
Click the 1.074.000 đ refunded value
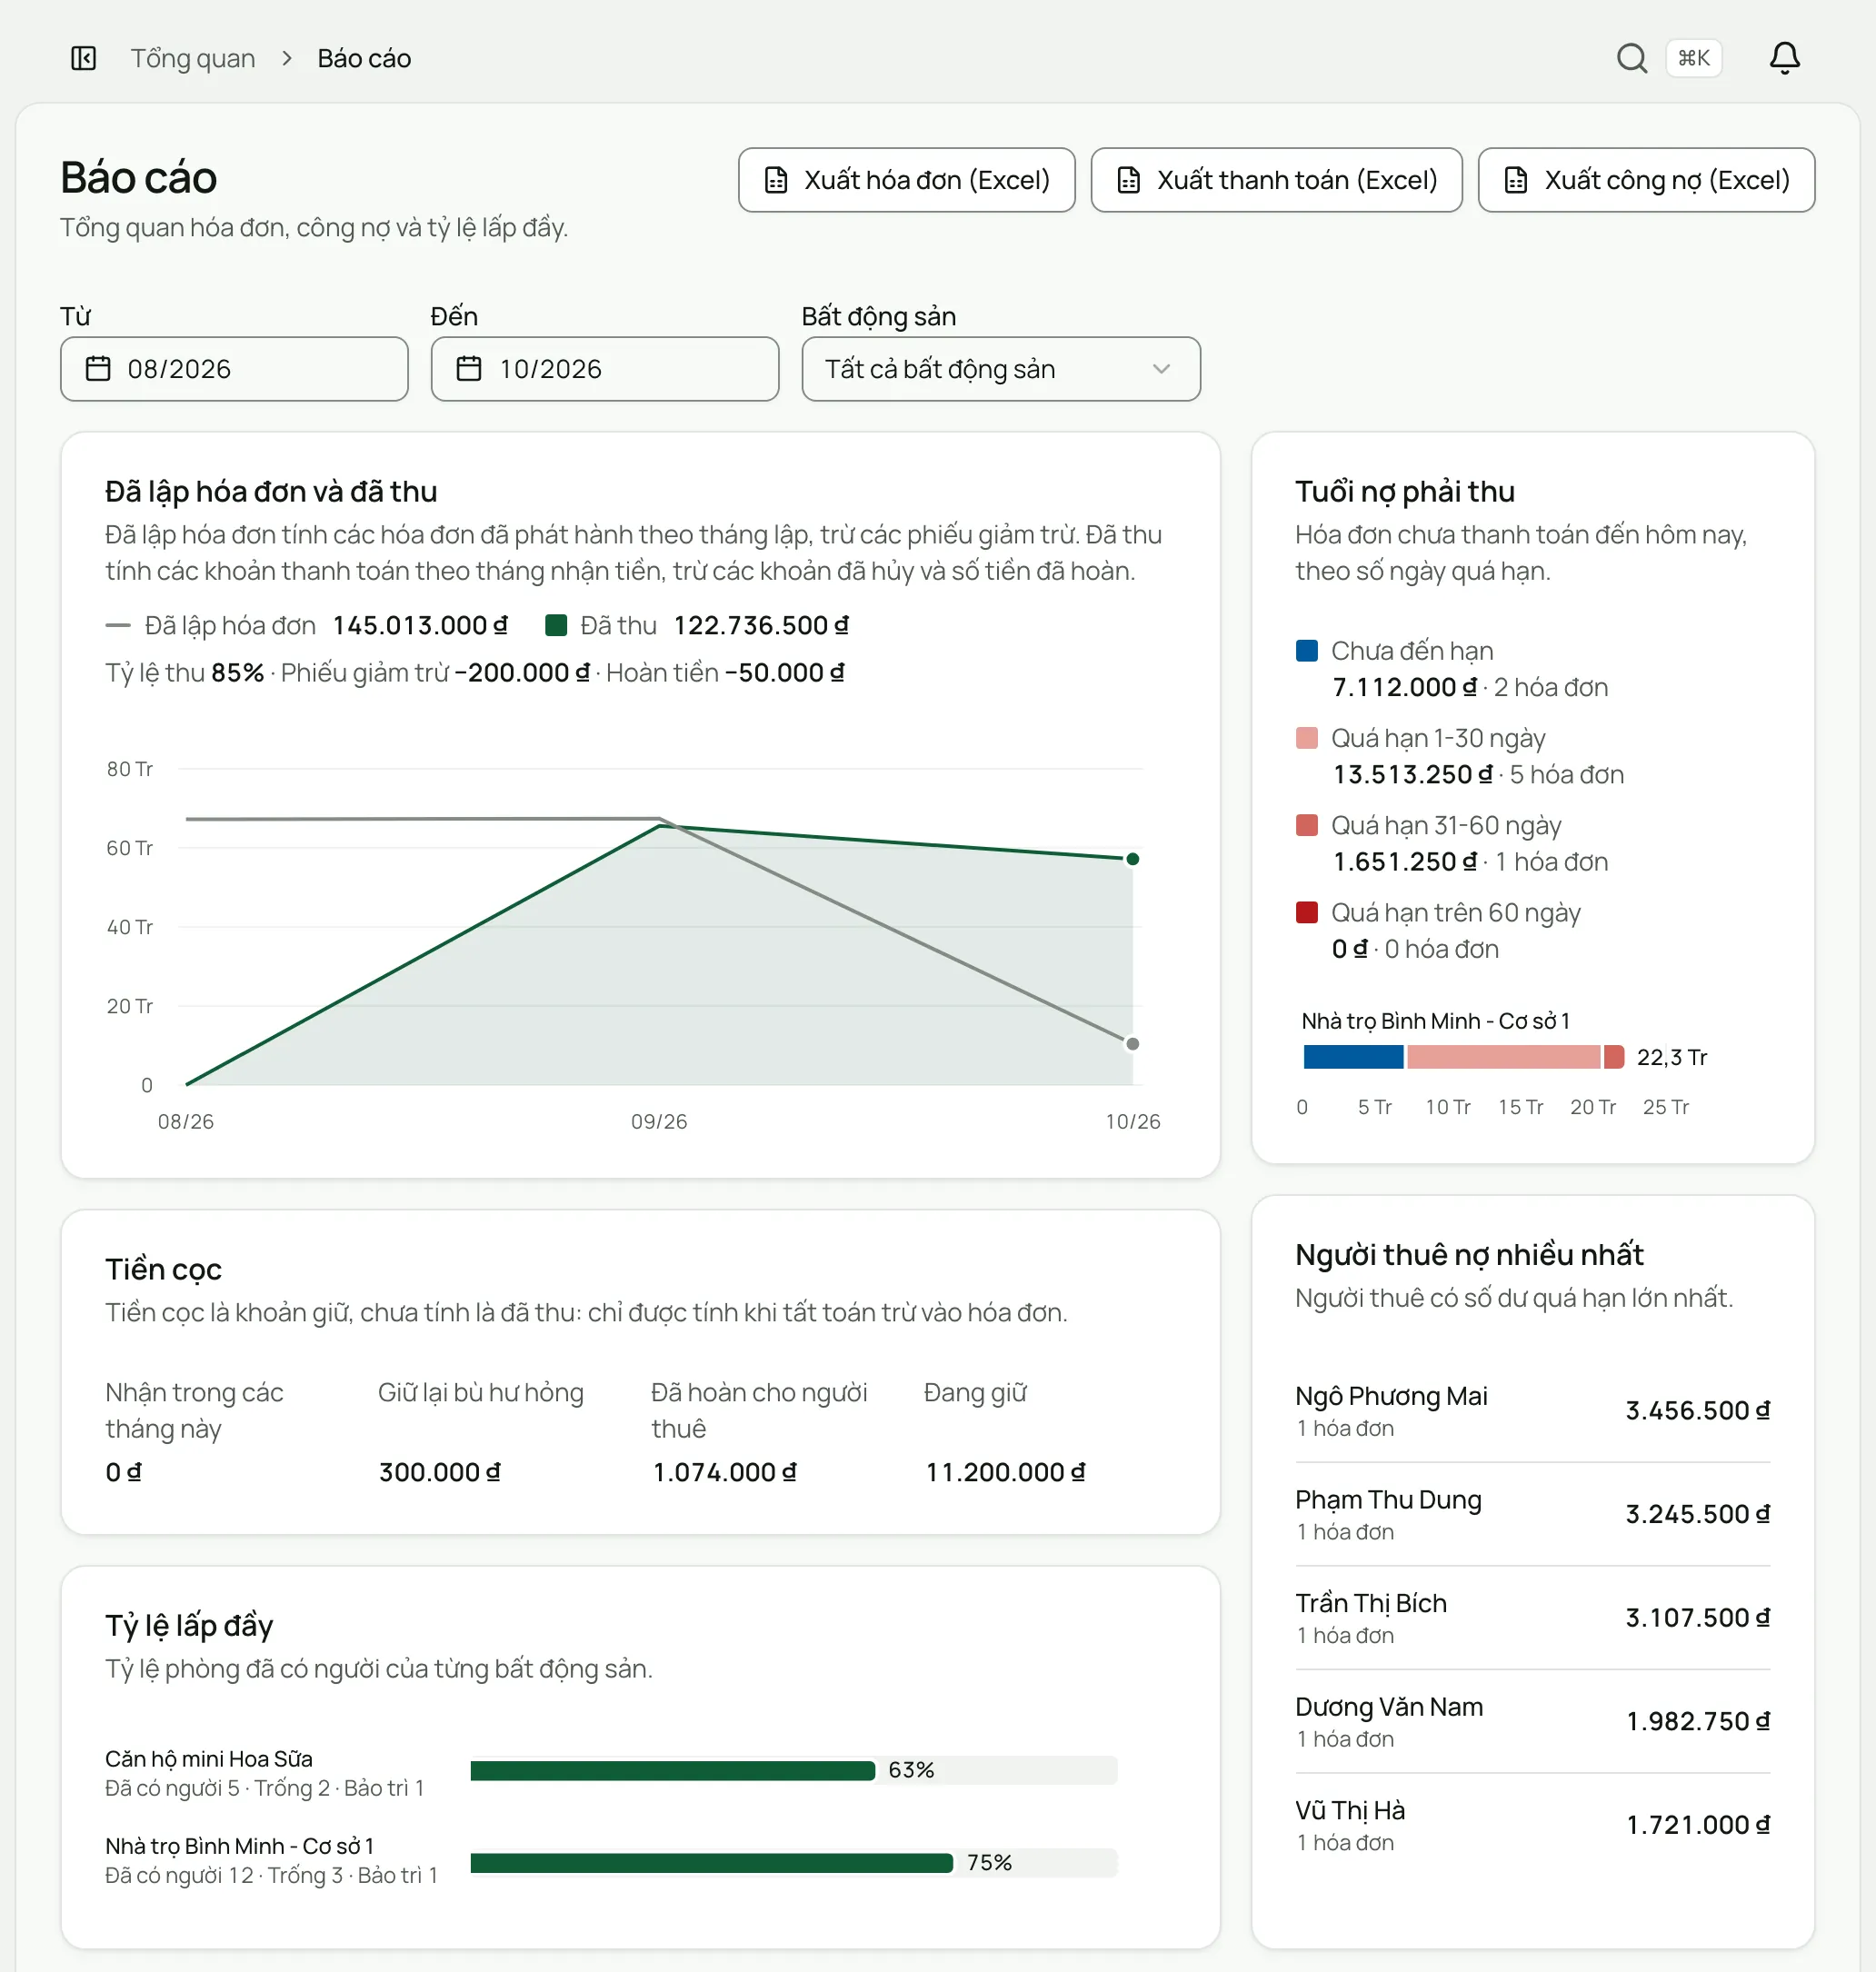pyautogui.click(x=724, y=1472)
